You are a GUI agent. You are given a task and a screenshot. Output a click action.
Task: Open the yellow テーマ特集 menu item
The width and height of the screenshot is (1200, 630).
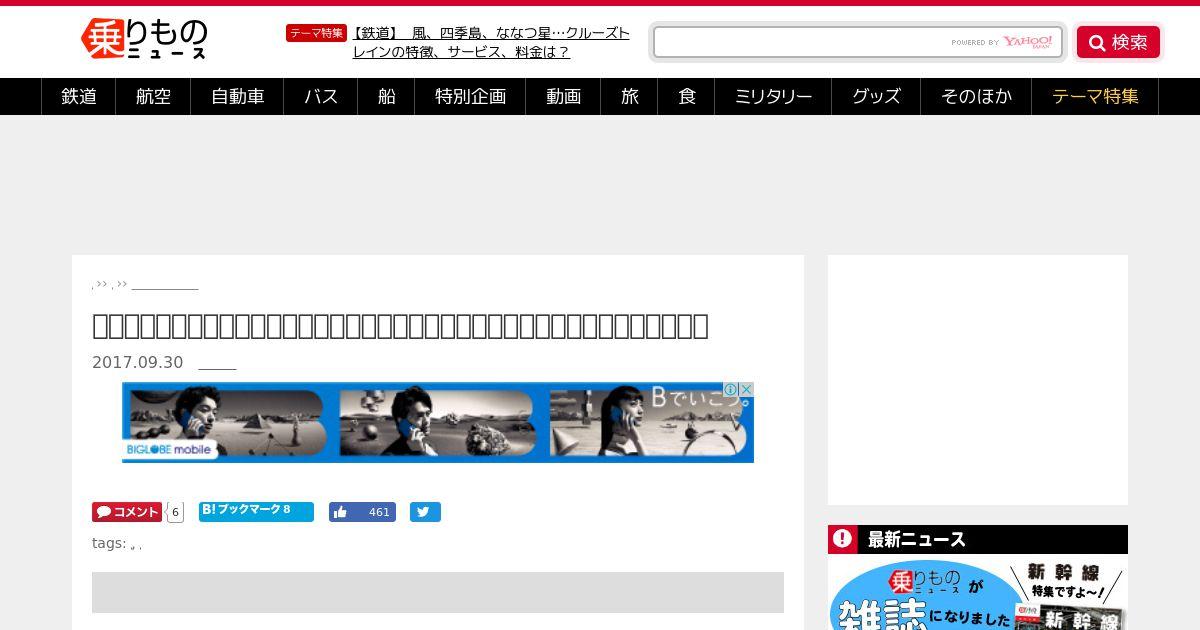click(x=1095, y=97)
